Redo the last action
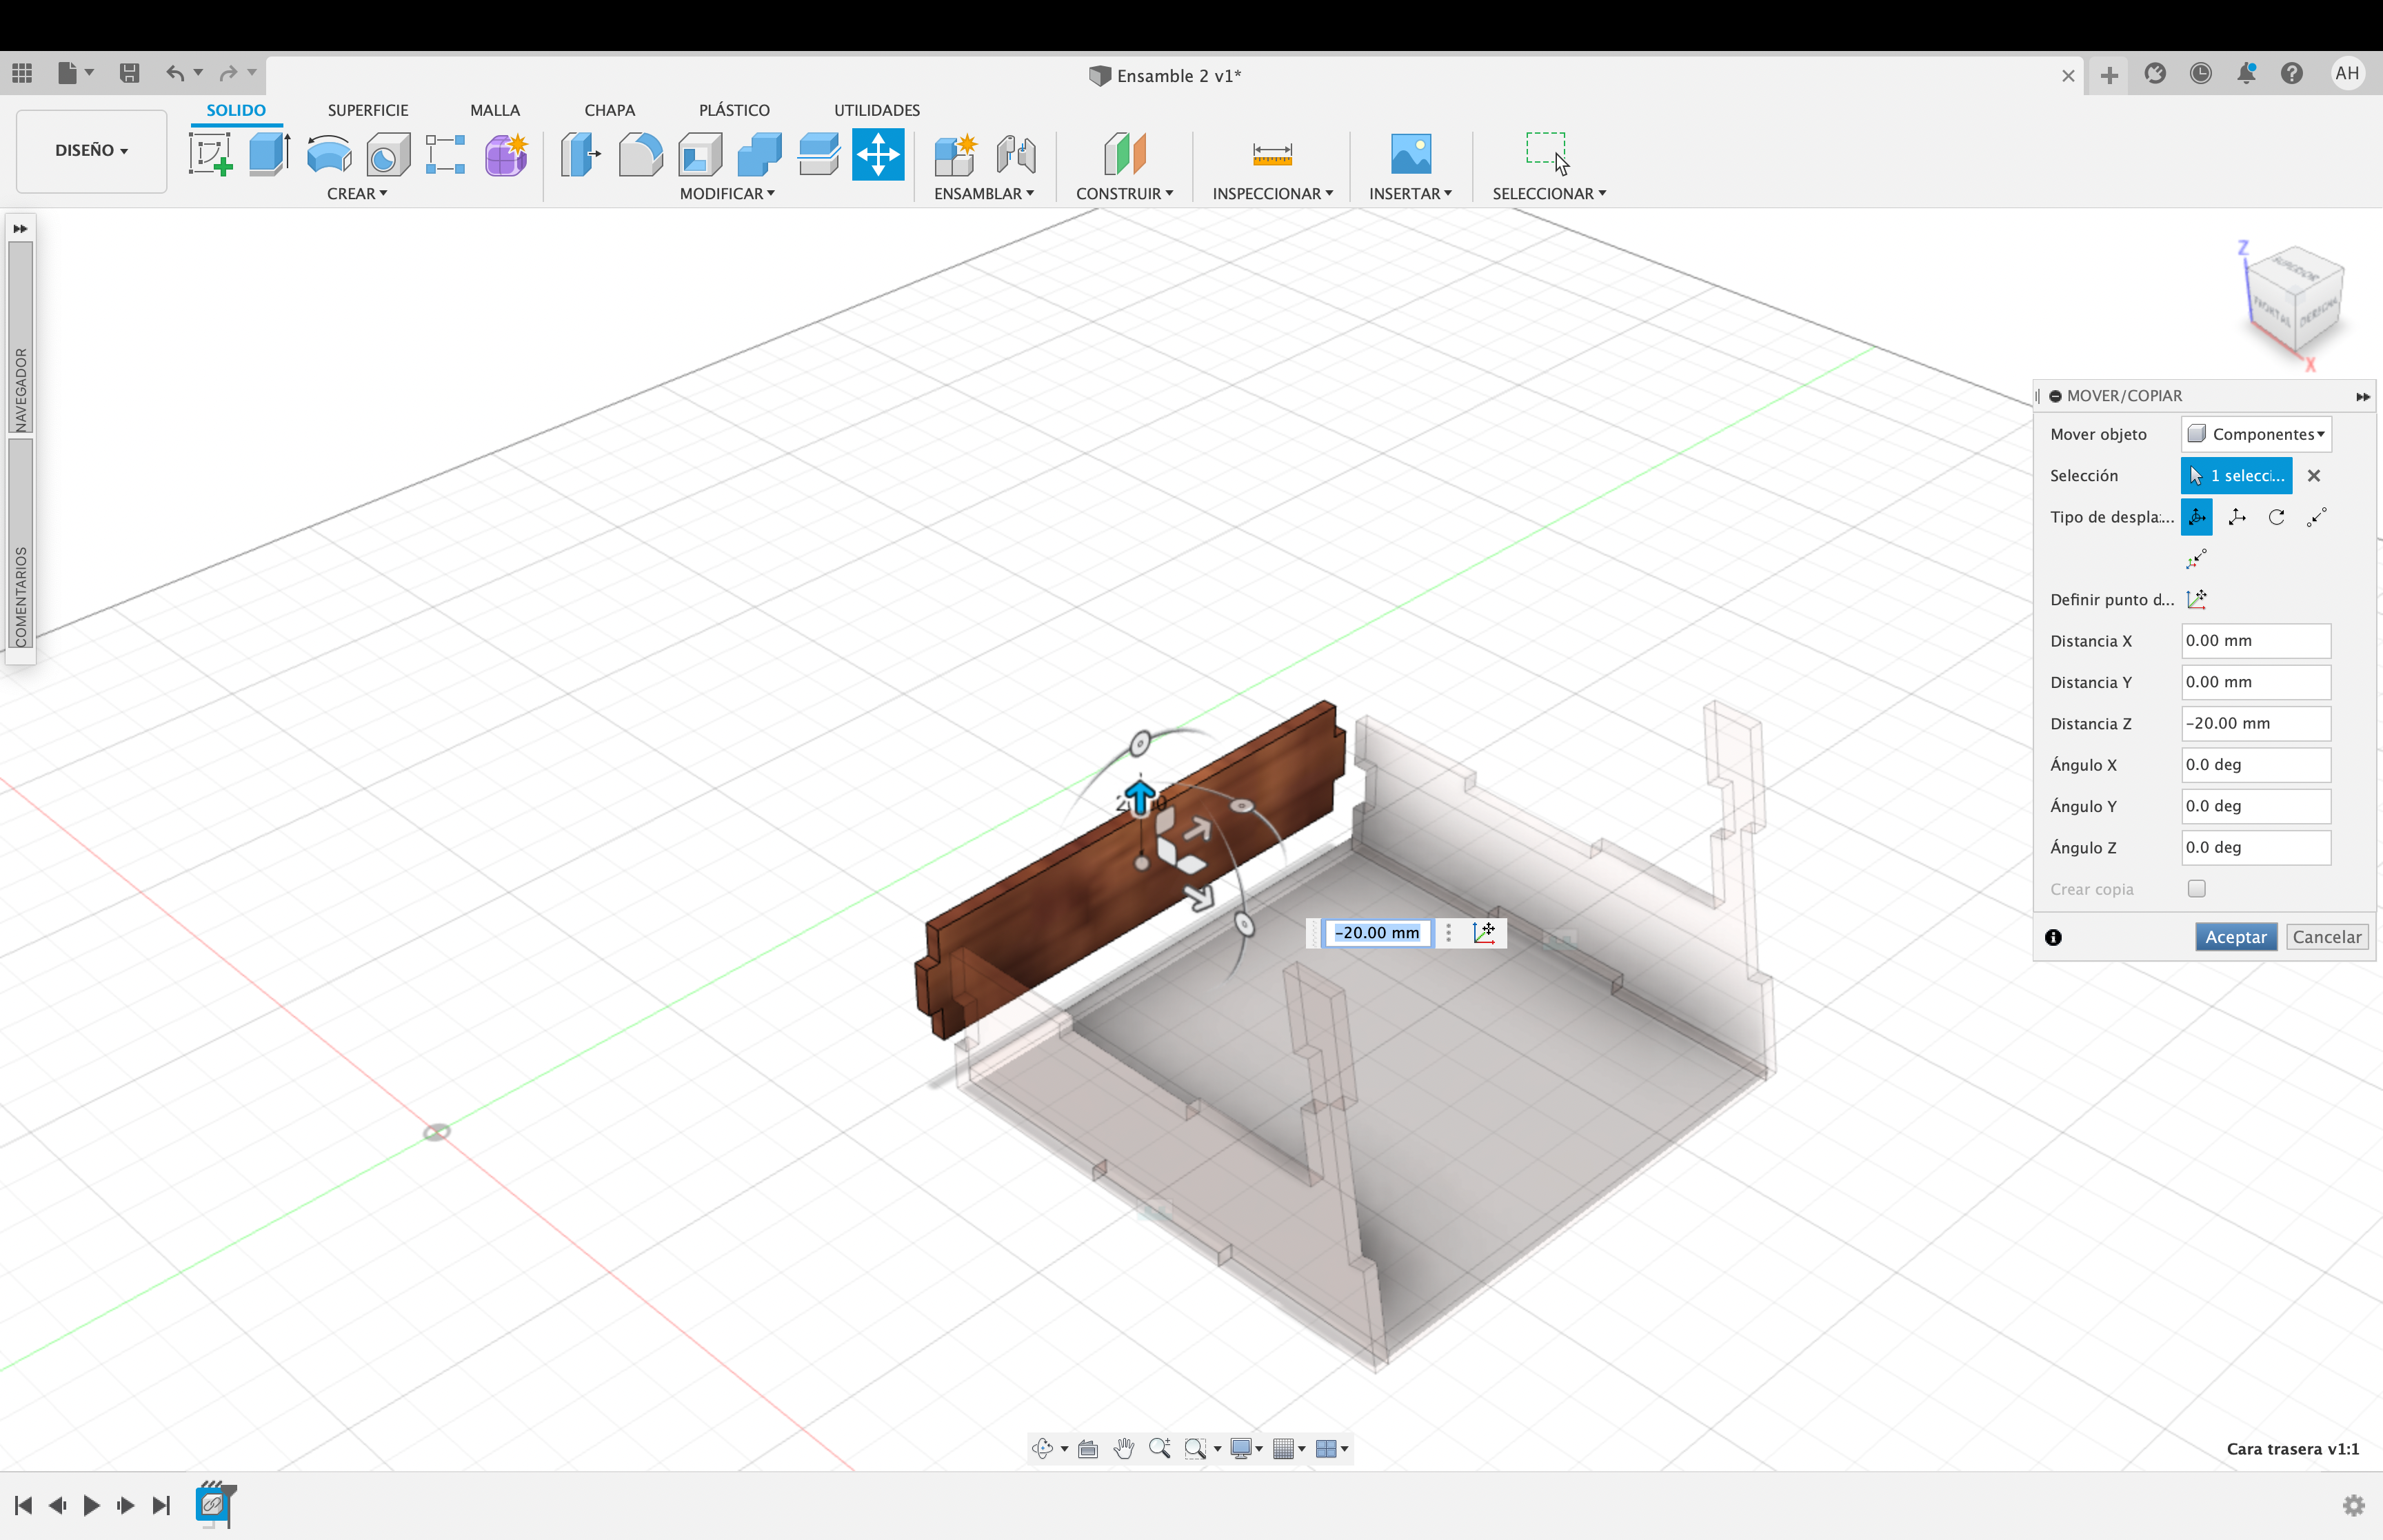 click(229, 73)
